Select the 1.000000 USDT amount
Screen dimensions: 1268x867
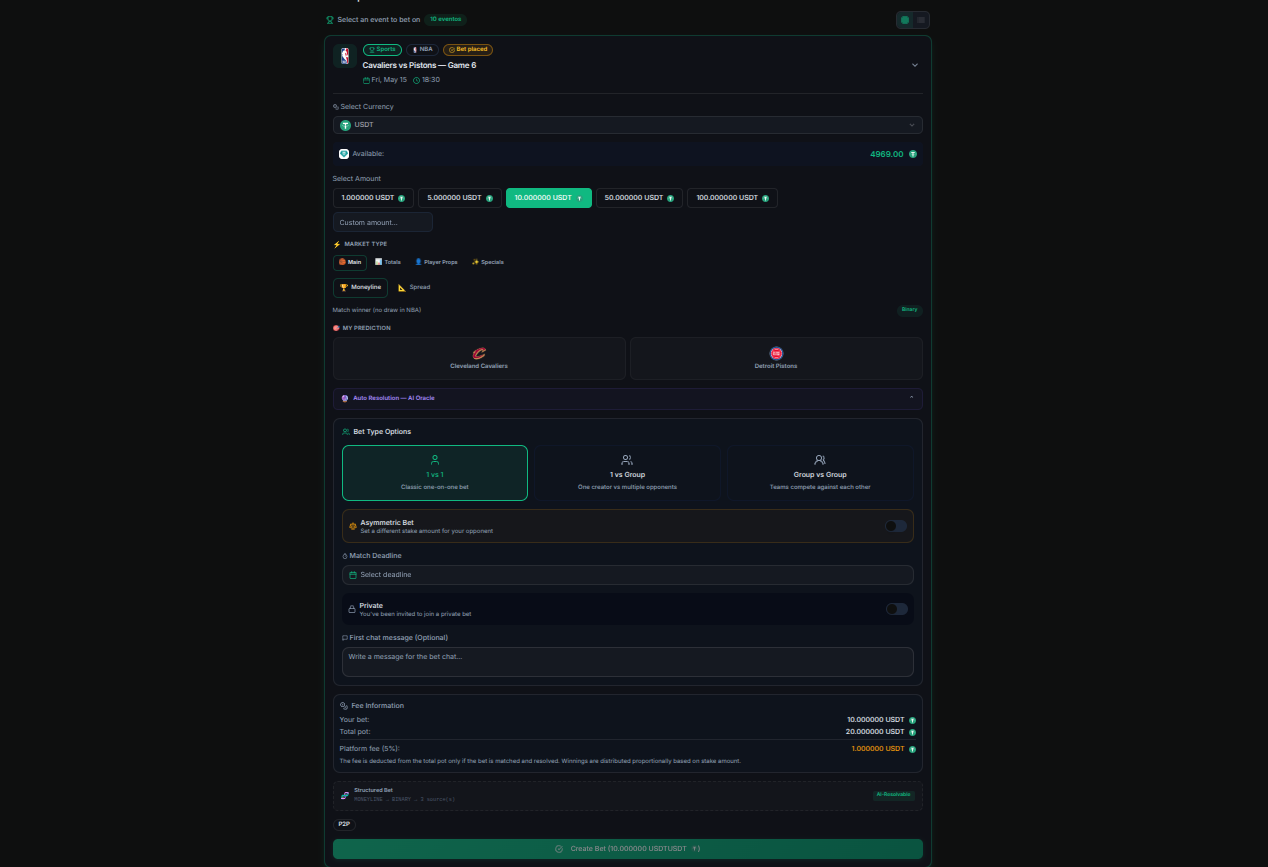(x=373, y=198)
